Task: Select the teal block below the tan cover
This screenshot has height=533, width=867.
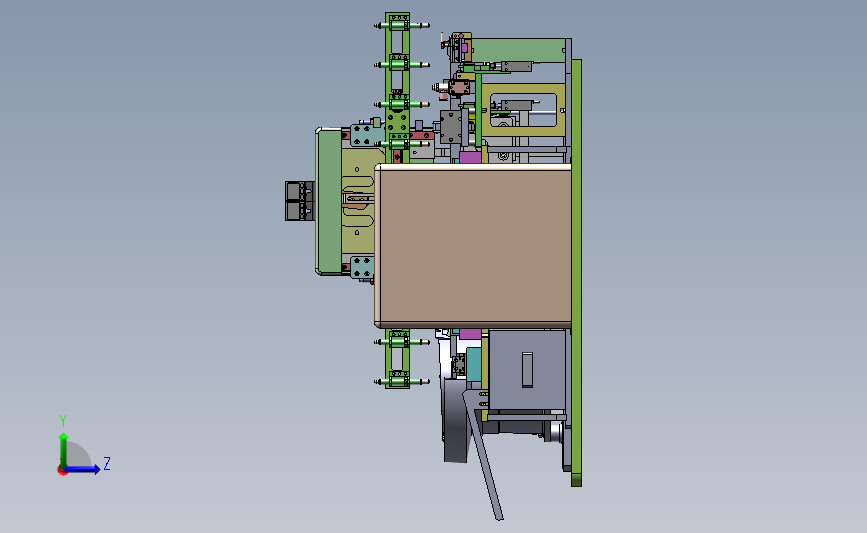Action: pos(474,363)
